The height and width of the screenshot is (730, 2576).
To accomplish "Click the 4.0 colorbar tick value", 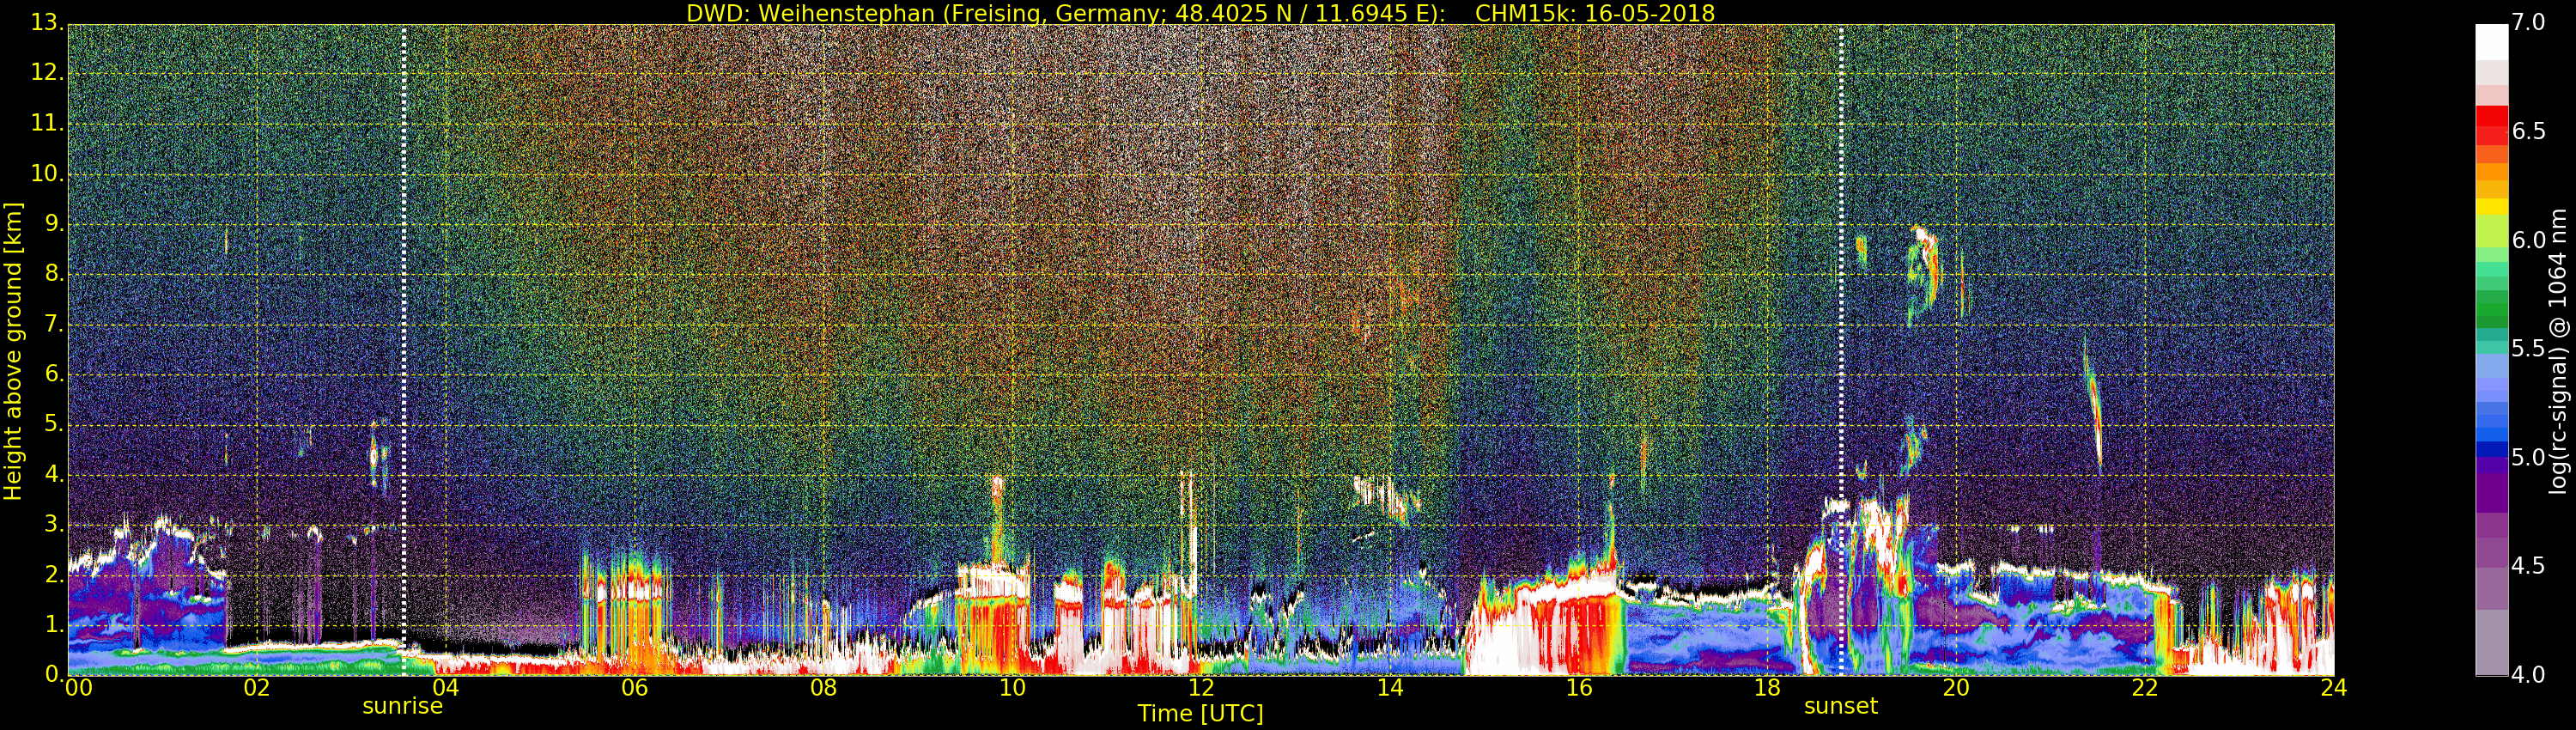I will click(x=2528, y=675).
